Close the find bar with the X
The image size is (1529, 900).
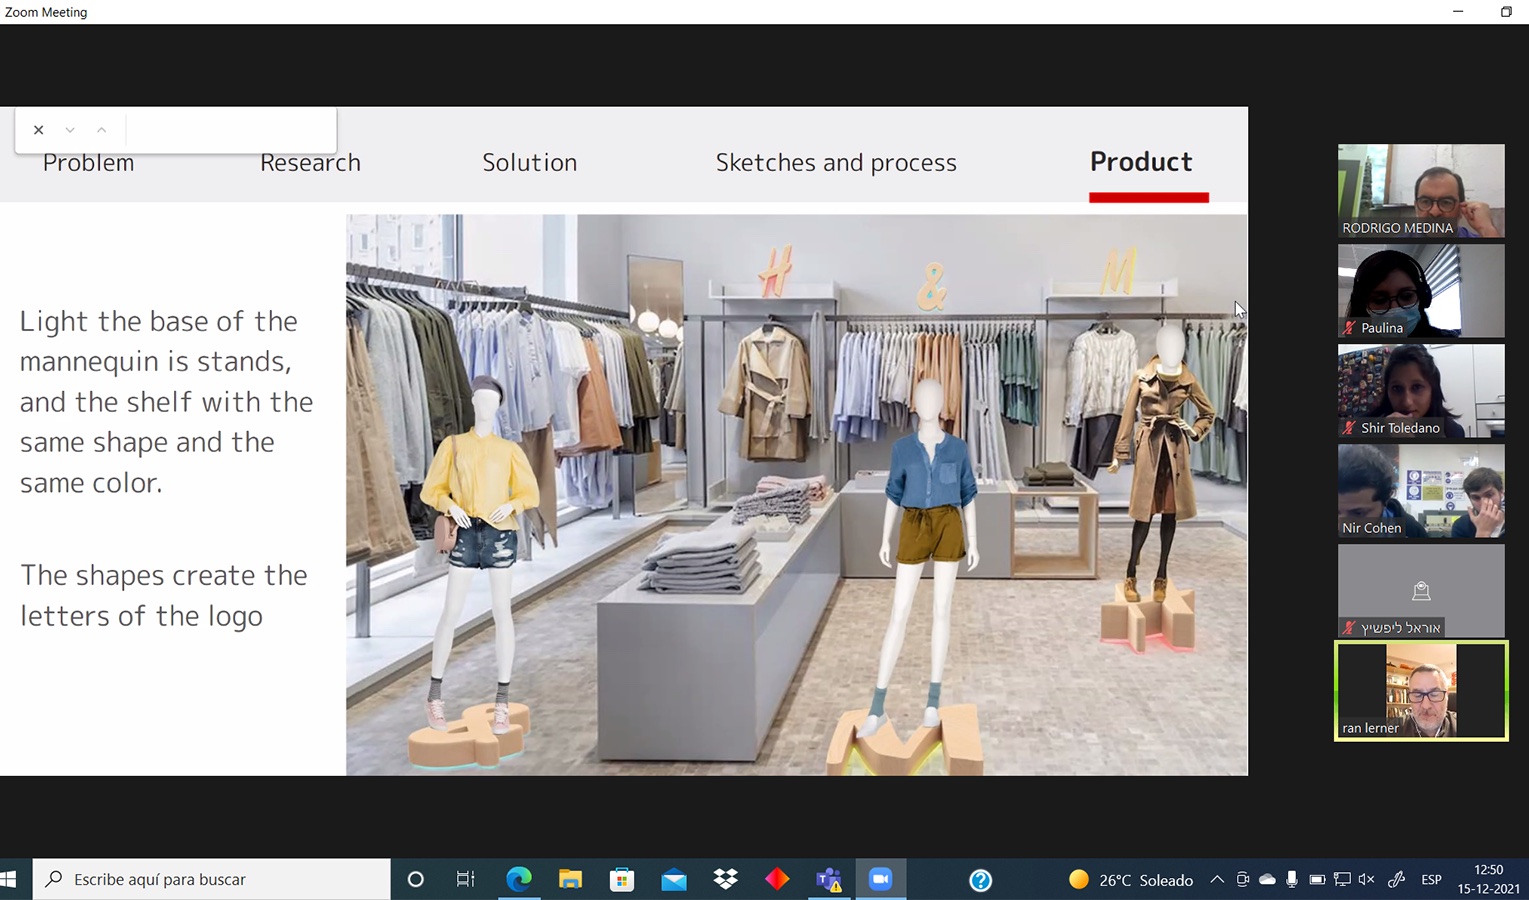[38, 130]
